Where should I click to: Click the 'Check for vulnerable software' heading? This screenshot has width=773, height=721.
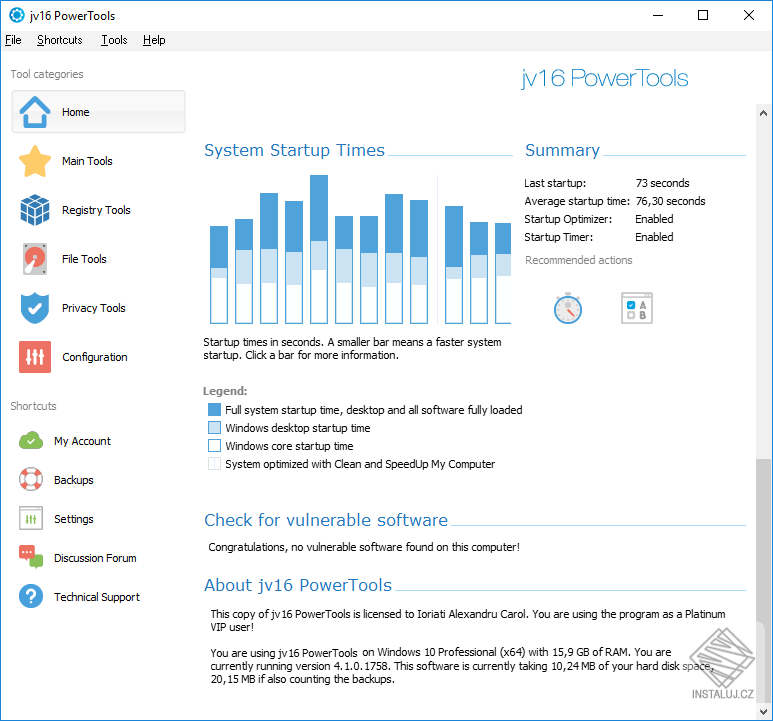pos(326,520)
